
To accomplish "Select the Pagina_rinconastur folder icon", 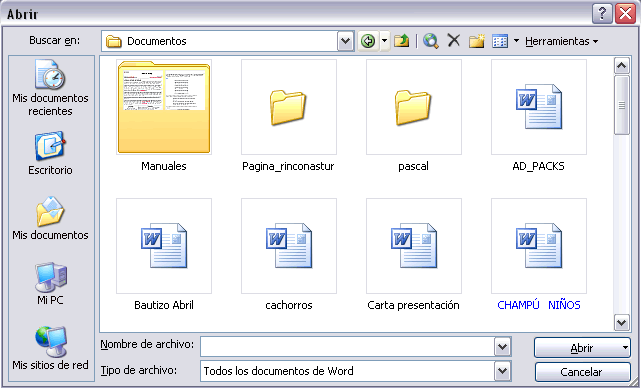I will click(x=289, y=107).
